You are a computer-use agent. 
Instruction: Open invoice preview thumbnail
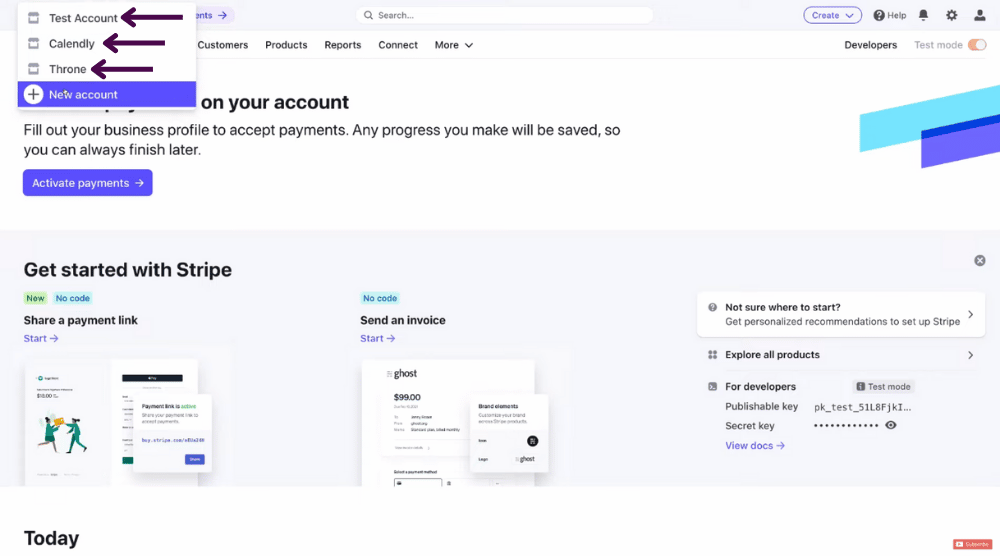[455, 422]
